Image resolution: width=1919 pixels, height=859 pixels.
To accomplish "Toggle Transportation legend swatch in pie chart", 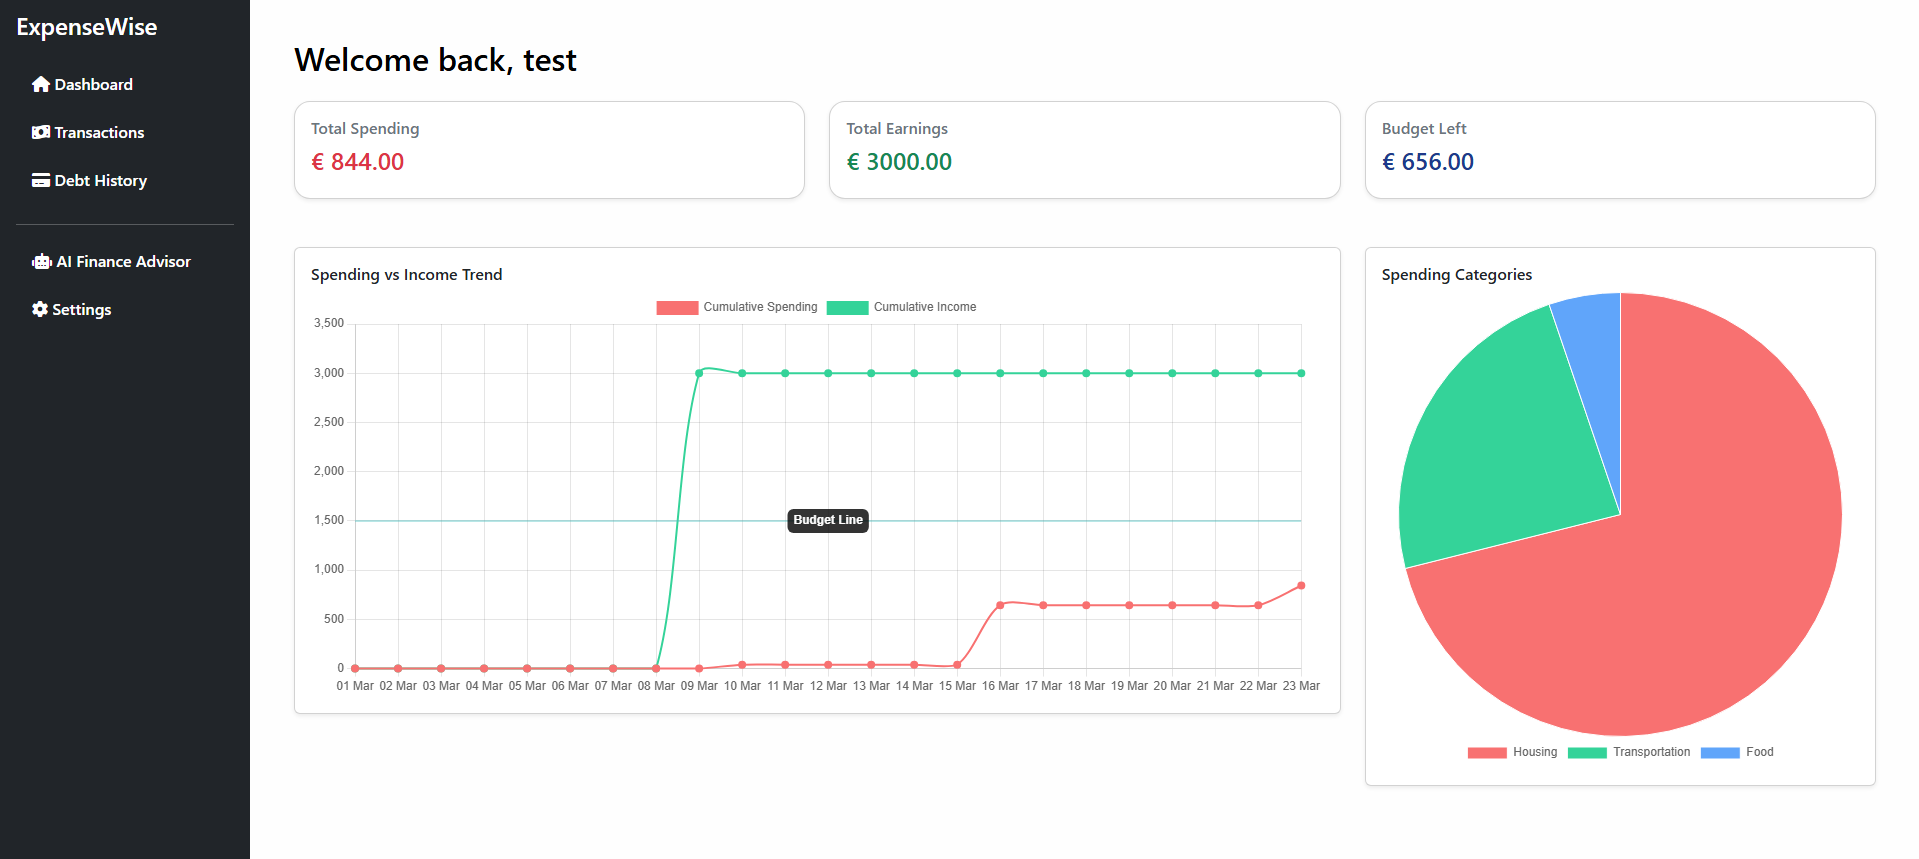I will coord(1587,752).
